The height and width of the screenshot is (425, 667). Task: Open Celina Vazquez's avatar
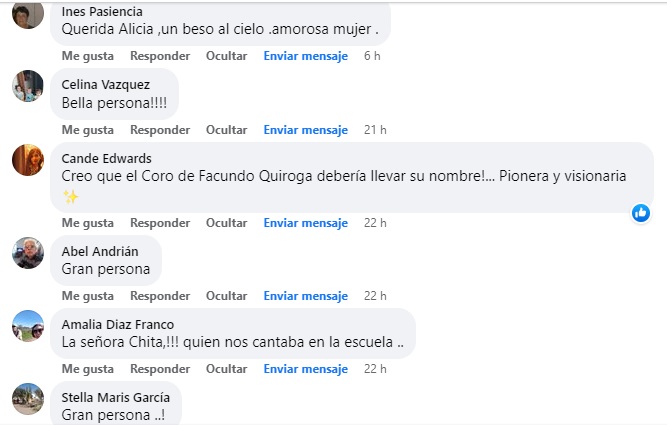pyautogui.click(x=28, y=86)
